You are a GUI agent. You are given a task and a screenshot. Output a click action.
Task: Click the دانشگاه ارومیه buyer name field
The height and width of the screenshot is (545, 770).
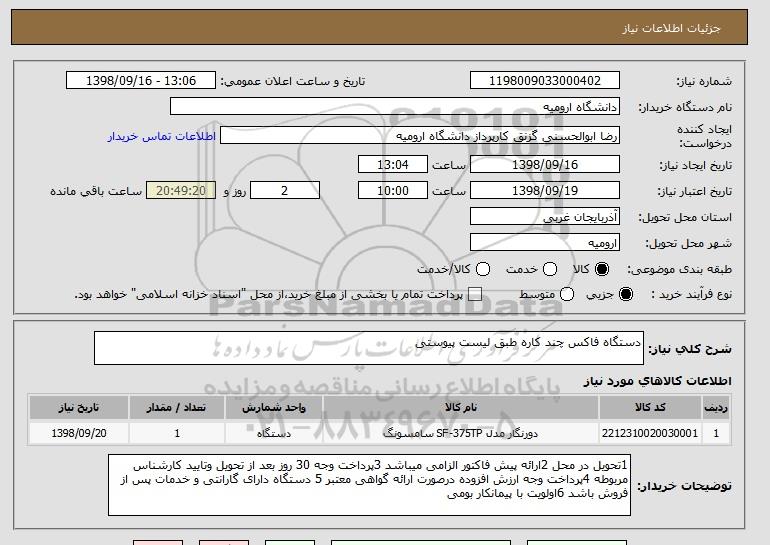395,107
